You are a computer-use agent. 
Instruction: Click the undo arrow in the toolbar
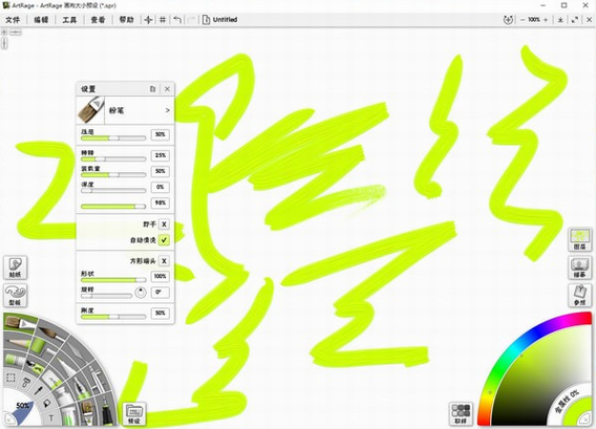coord(177,20)
